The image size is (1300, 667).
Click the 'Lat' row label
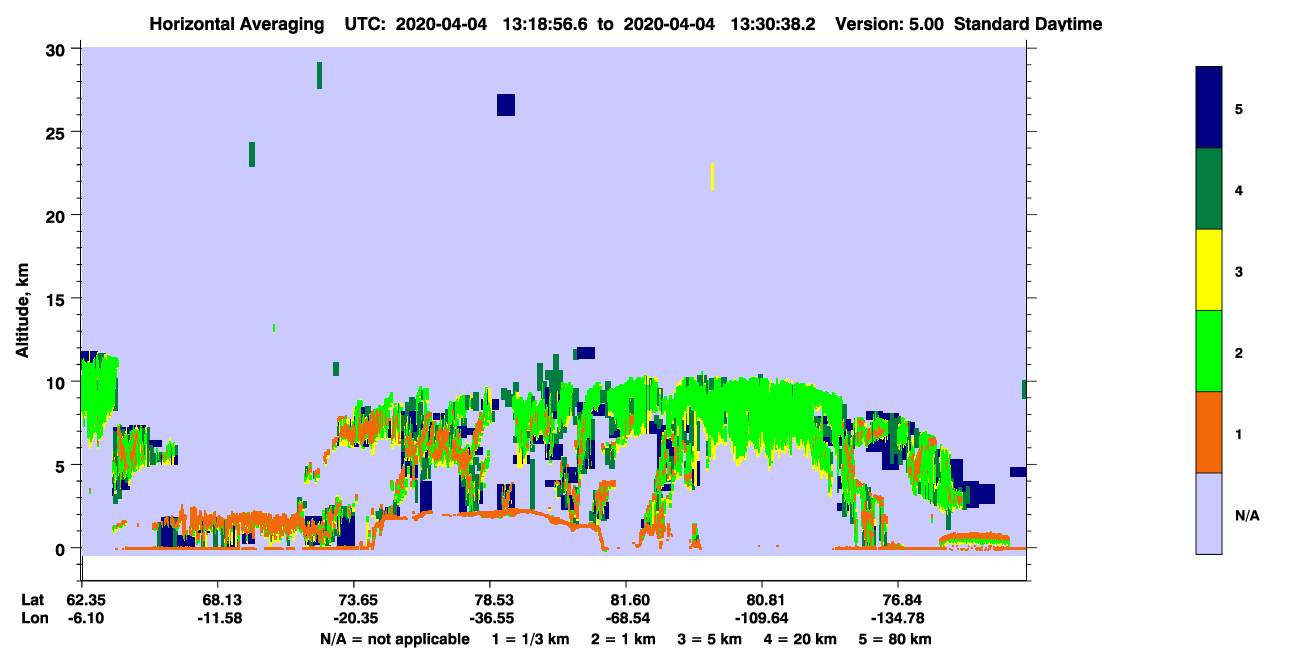pyautogui.click(x=33, y=599)
